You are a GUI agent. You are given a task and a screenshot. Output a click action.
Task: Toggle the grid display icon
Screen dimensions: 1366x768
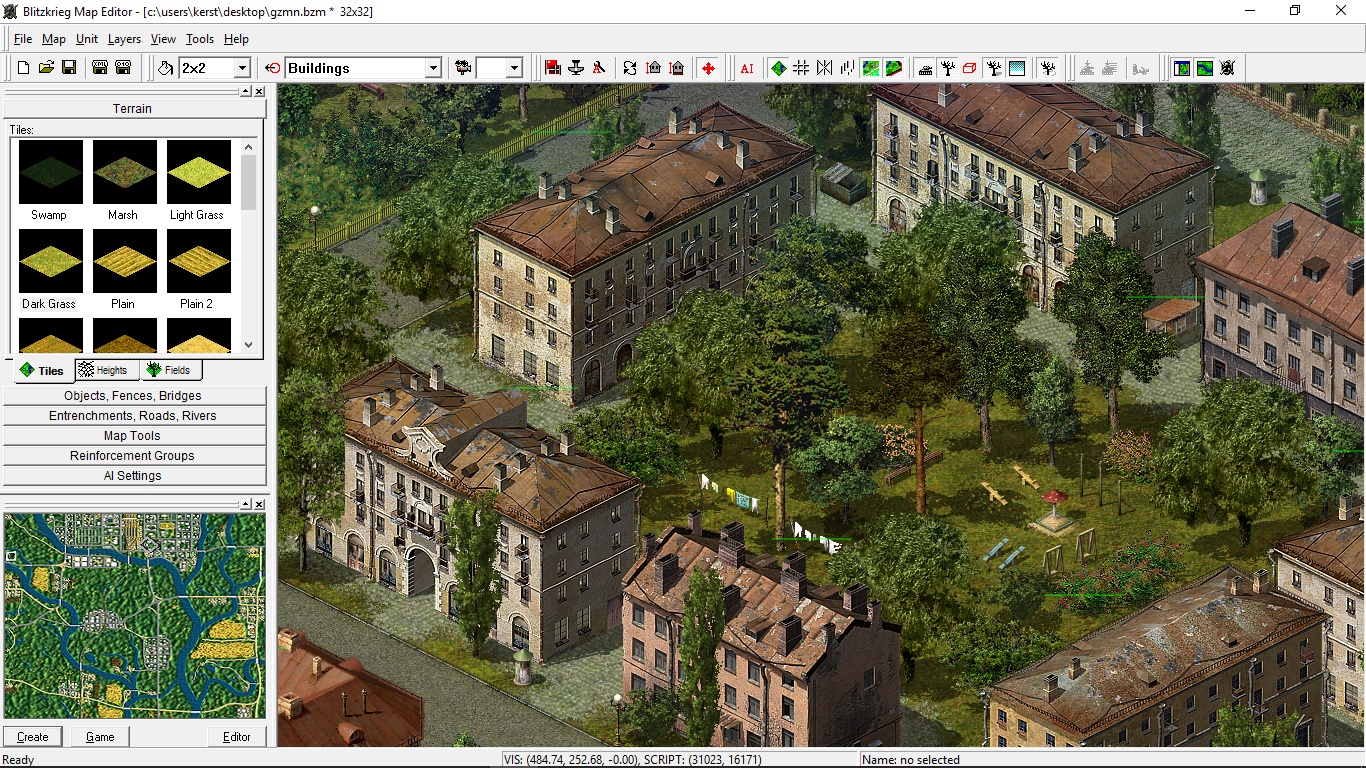pos(801,68)
